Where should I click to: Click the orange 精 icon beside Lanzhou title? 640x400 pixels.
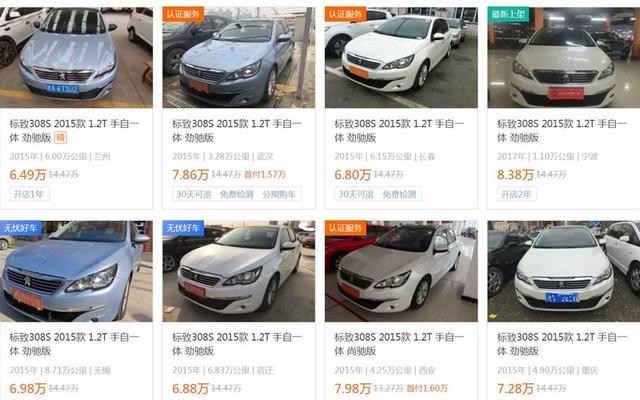click(x=60, y=138)
